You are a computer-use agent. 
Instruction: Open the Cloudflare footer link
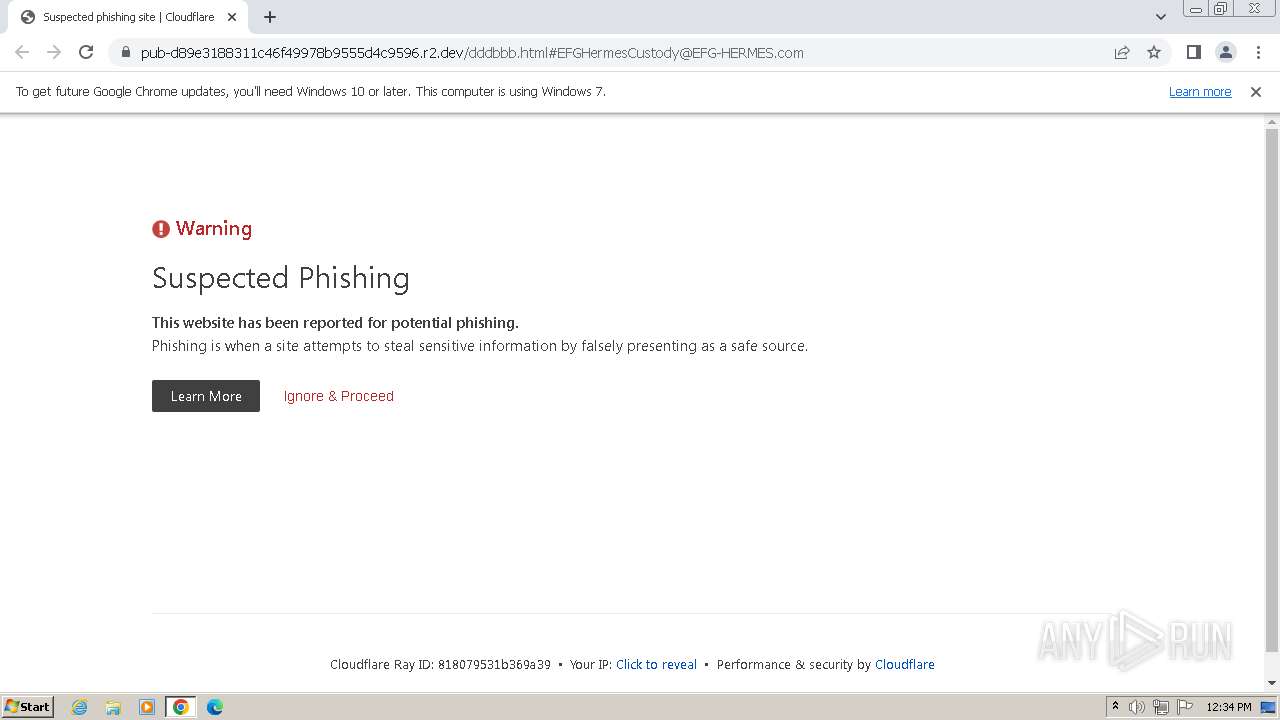pos(904,665)
